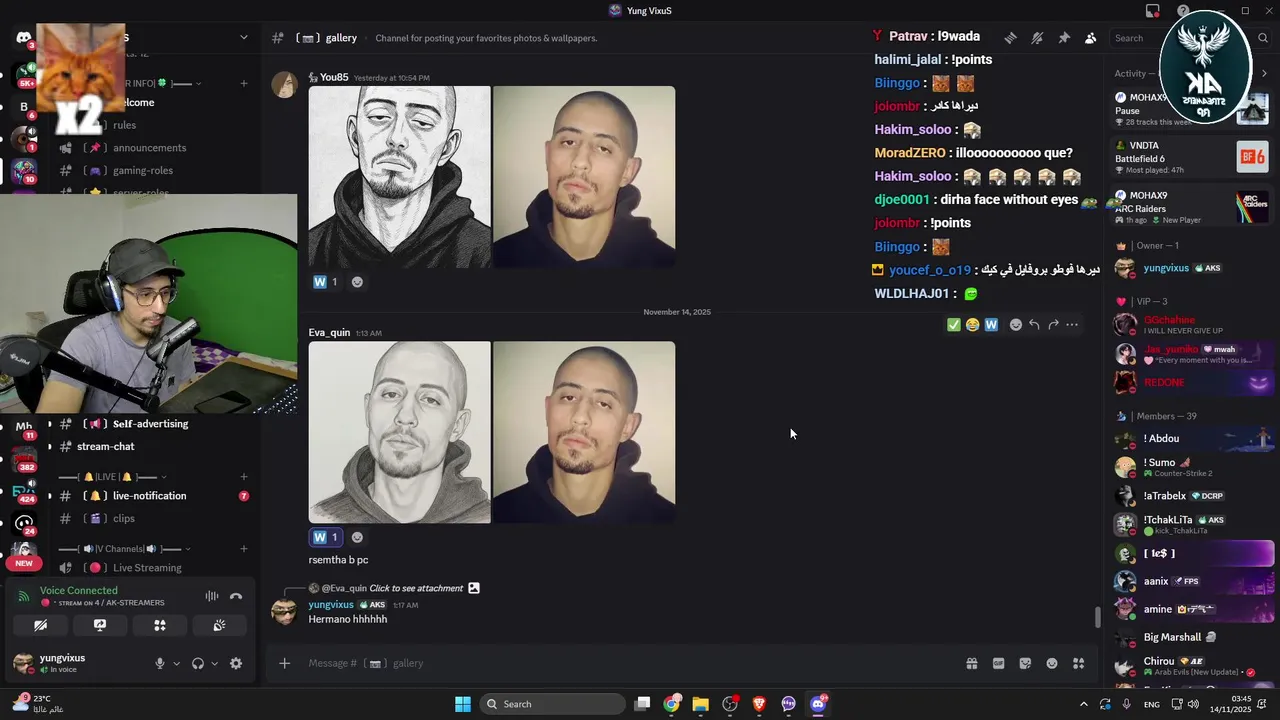Mute the microphone for yungvixus
Viewport: 1280px width, 720px height.
[159, 663]
